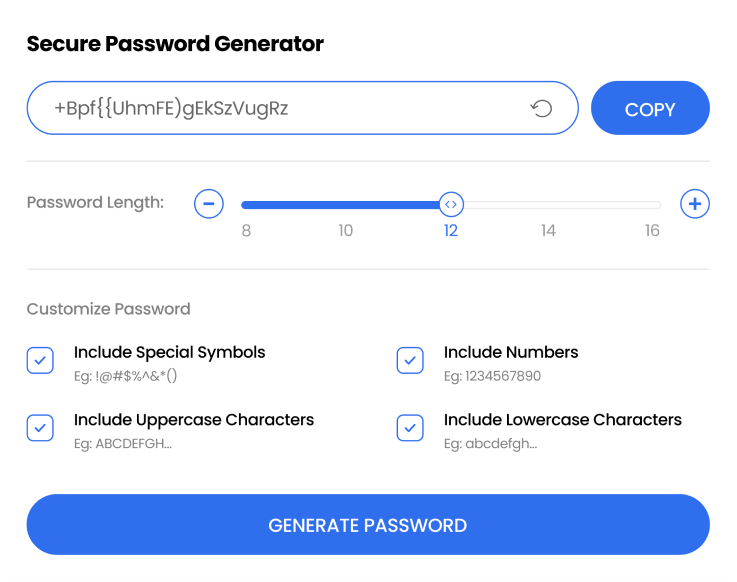Click the regenerate password refresh icon

(x=541, y=109)
